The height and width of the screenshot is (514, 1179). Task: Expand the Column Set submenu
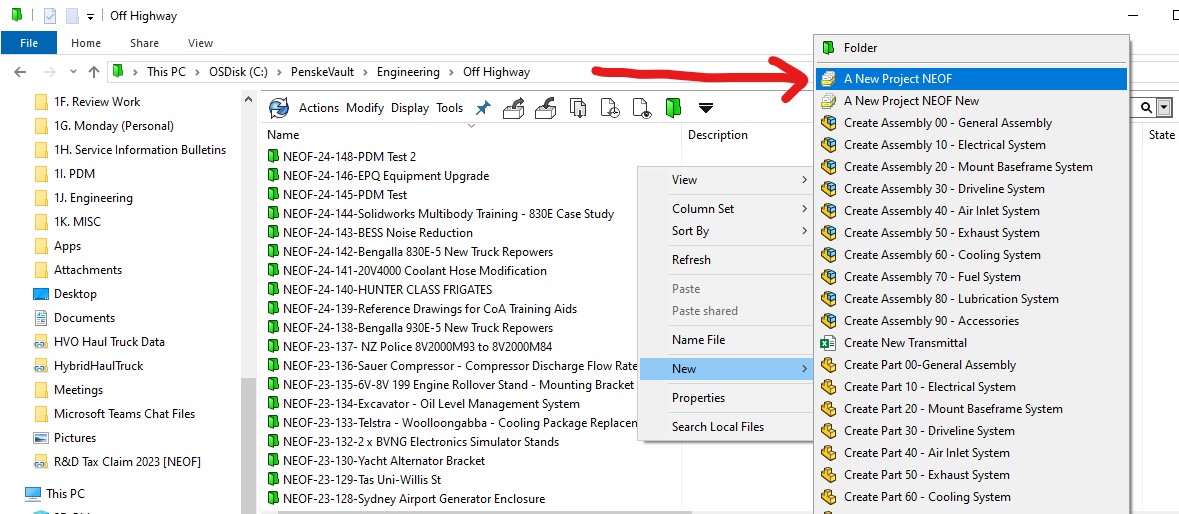pos(726,209)
